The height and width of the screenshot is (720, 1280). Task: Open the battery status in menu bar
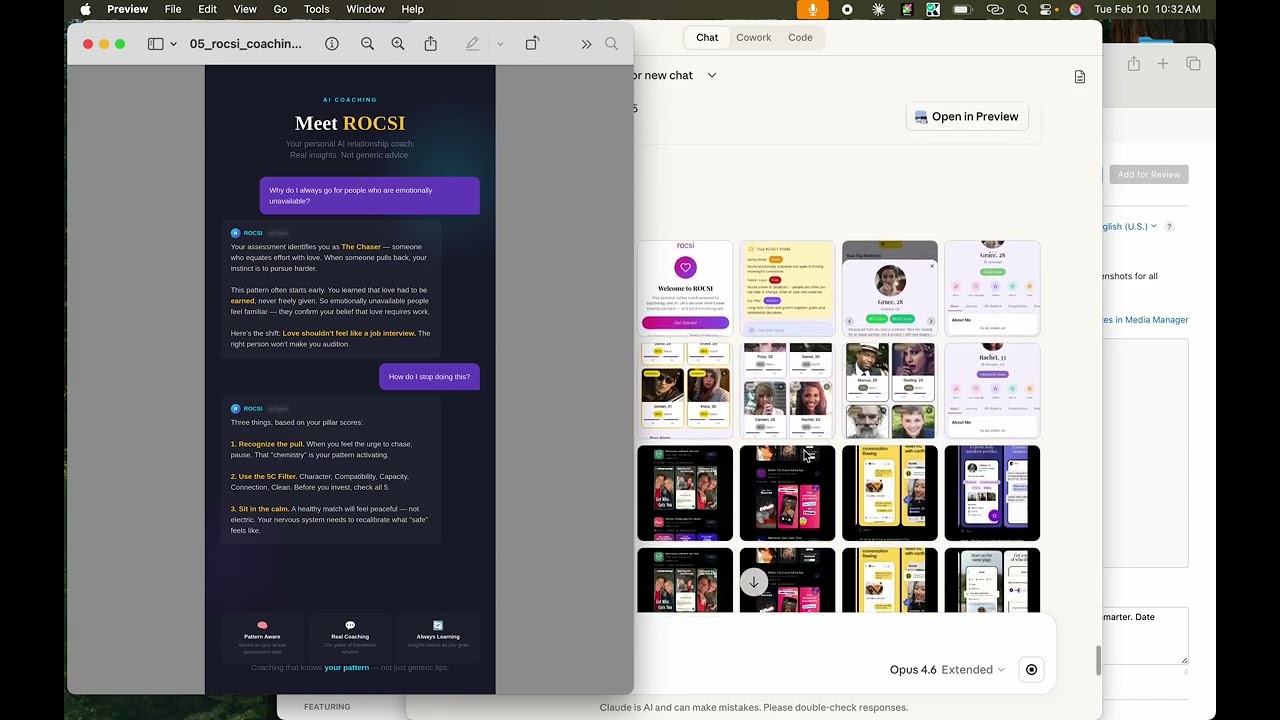962,9
